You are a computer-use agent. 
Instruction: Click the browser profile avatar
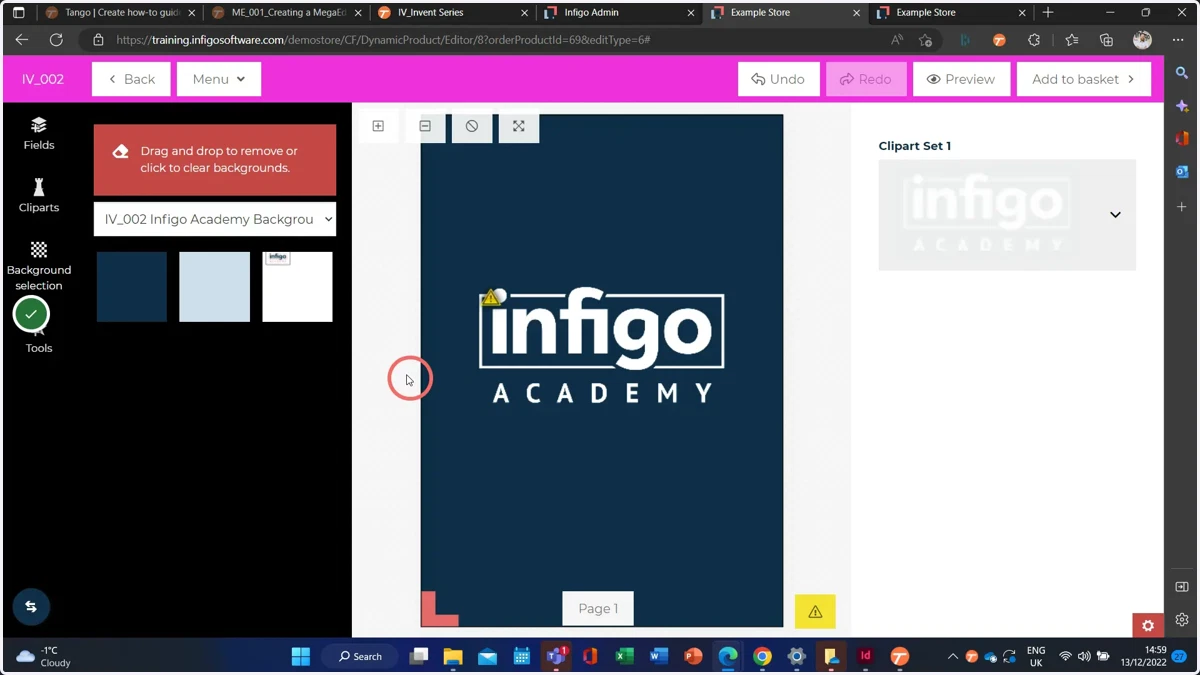click(1142, 40)
